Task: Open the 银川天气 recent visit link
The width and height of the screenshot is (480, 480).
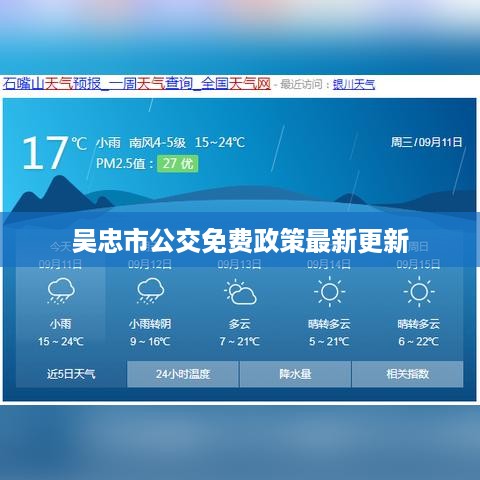Action: coord(354,84)
